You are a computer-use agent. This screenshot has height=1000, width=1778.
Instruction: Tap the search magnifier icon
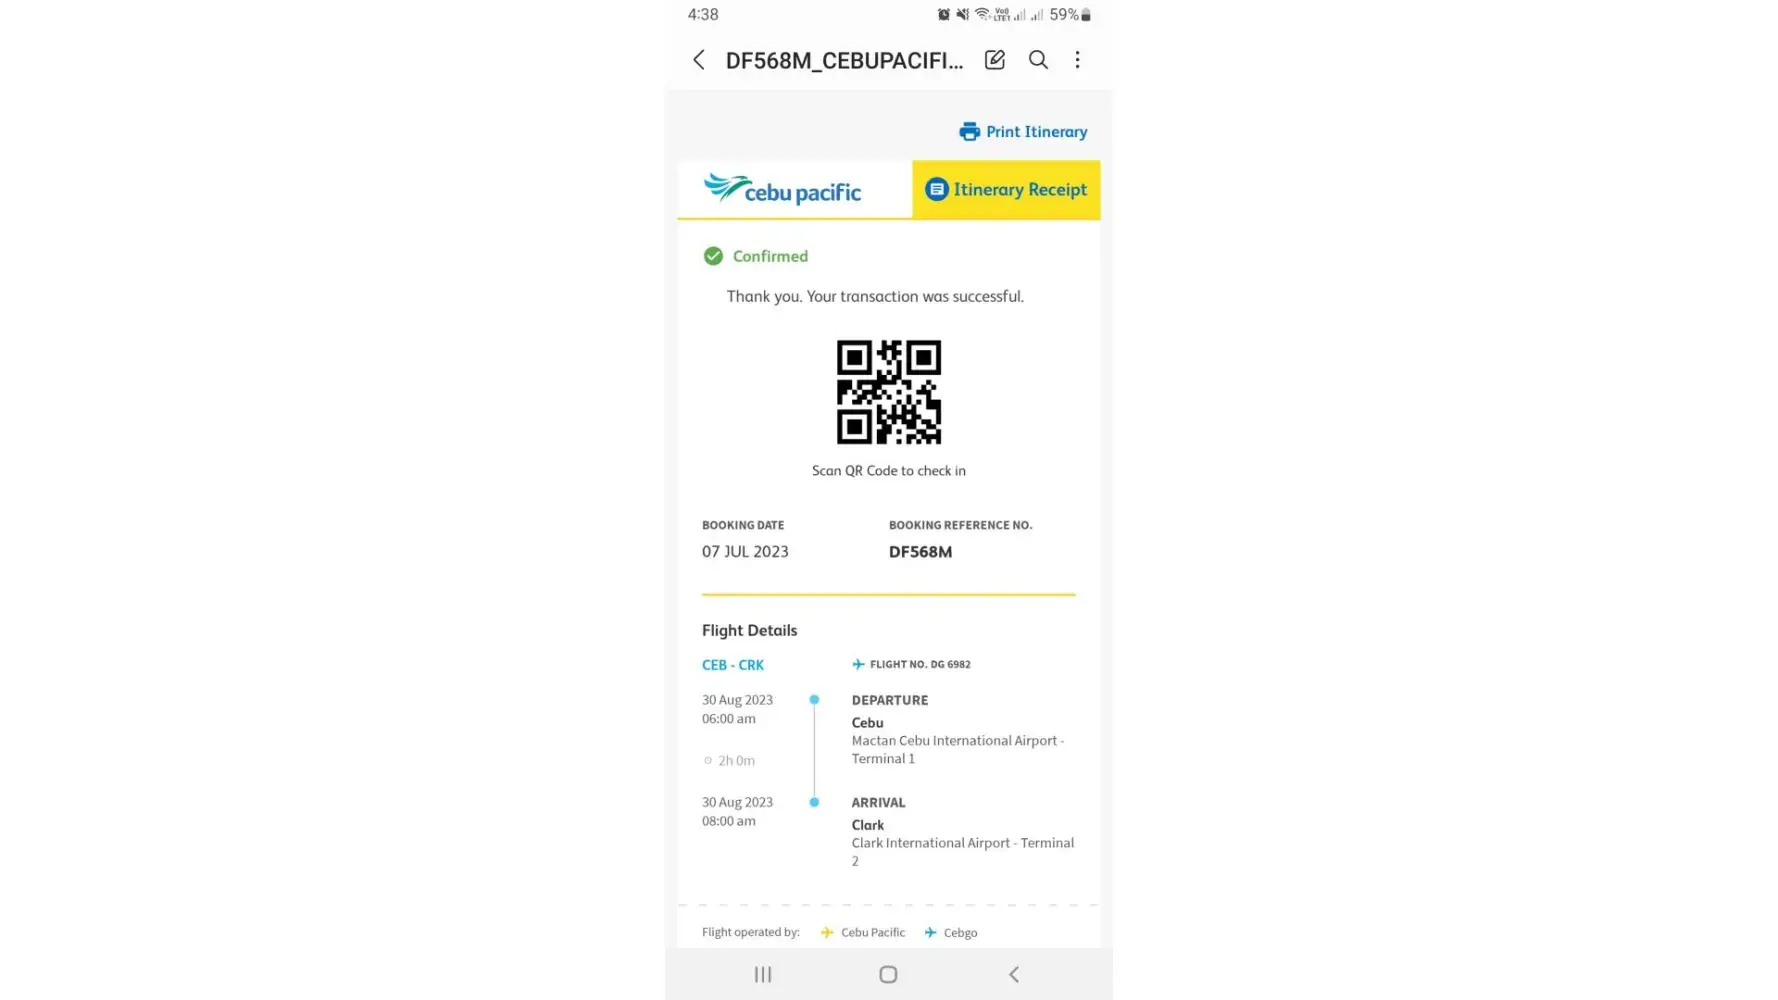tap(1038, 60)
